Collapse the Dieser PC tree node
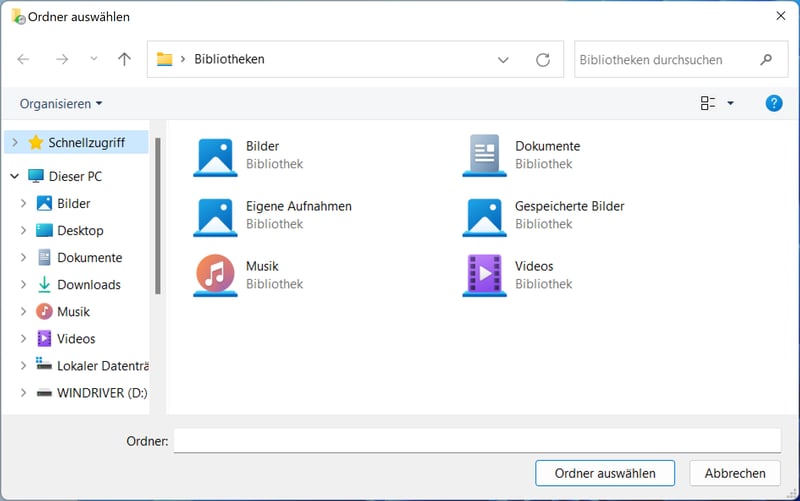The width and height of the screenshot is (800, 501). click(14, 176)
